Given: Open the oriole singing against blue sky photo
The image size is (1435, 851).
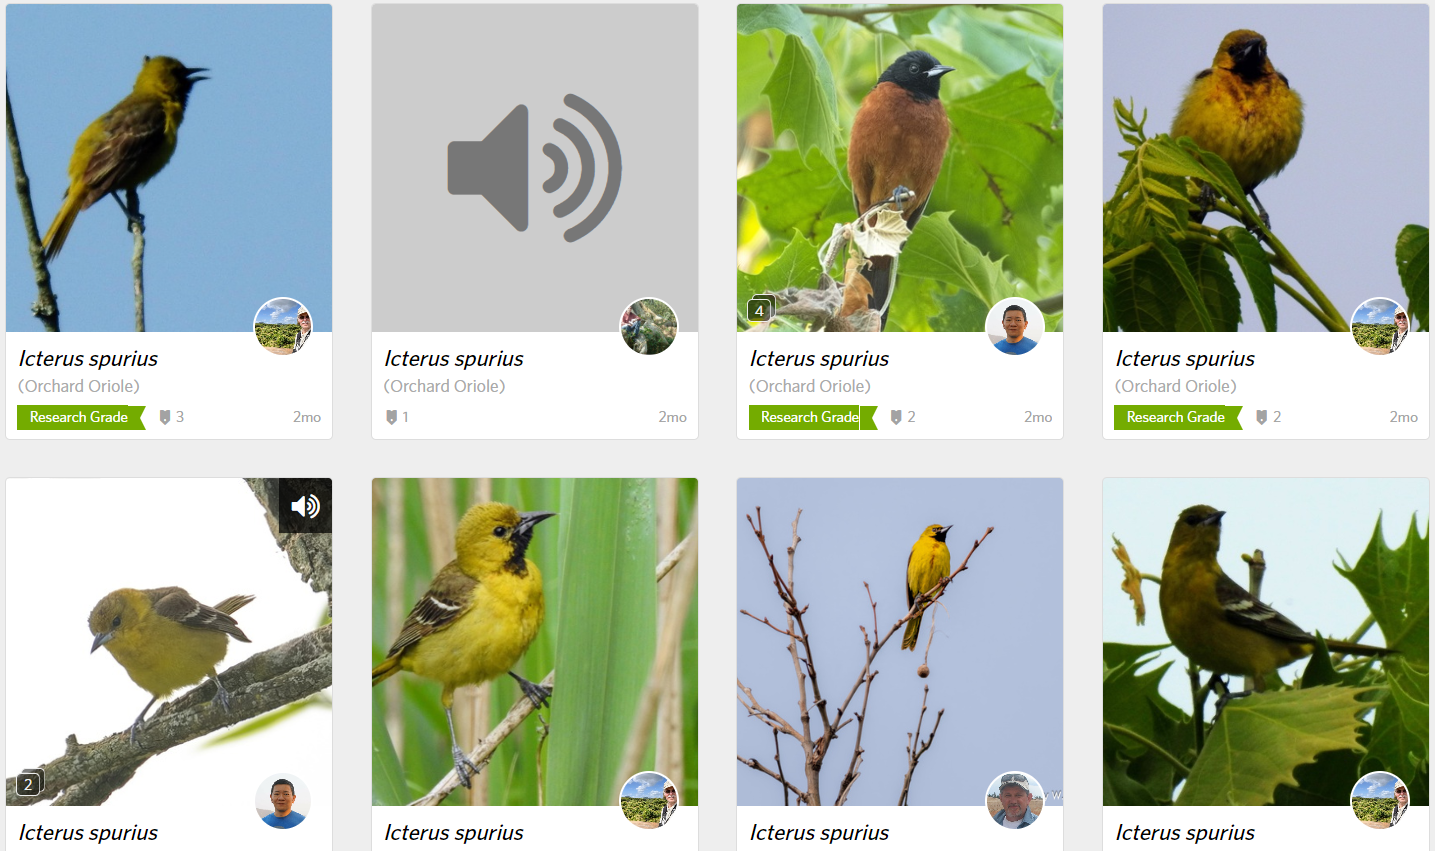Looking at the screenshot, I should (x=169, y=168).
